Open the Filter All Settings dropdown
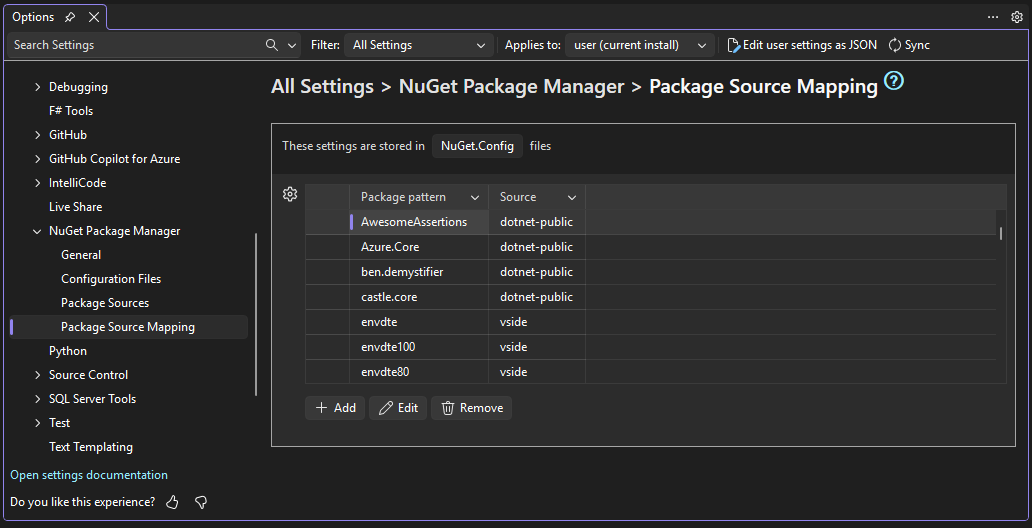 419,45
